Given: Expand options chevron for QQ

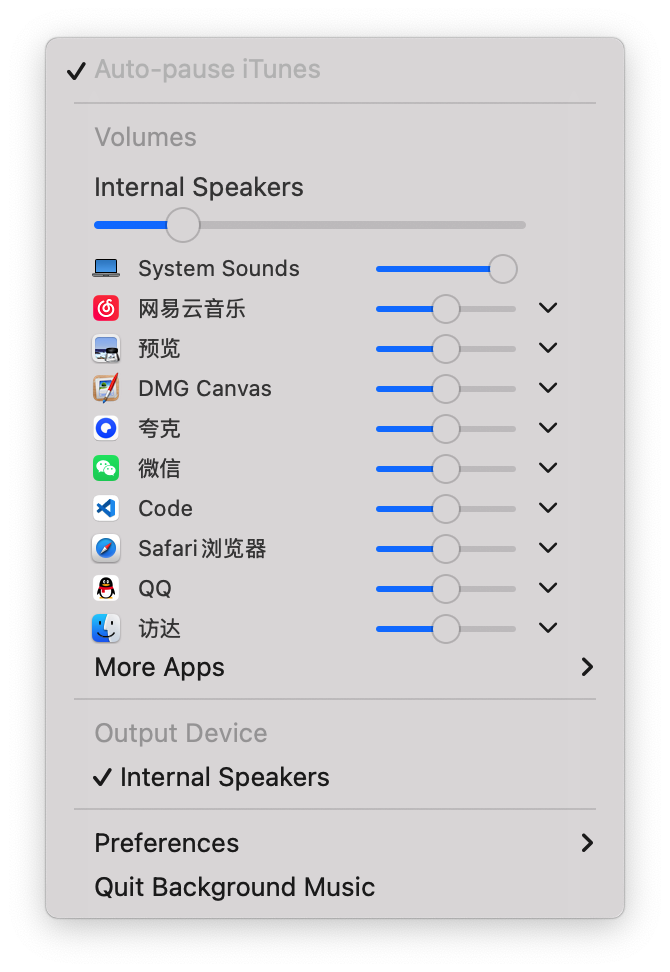Looking at the screenshot, I should (548, 588).
